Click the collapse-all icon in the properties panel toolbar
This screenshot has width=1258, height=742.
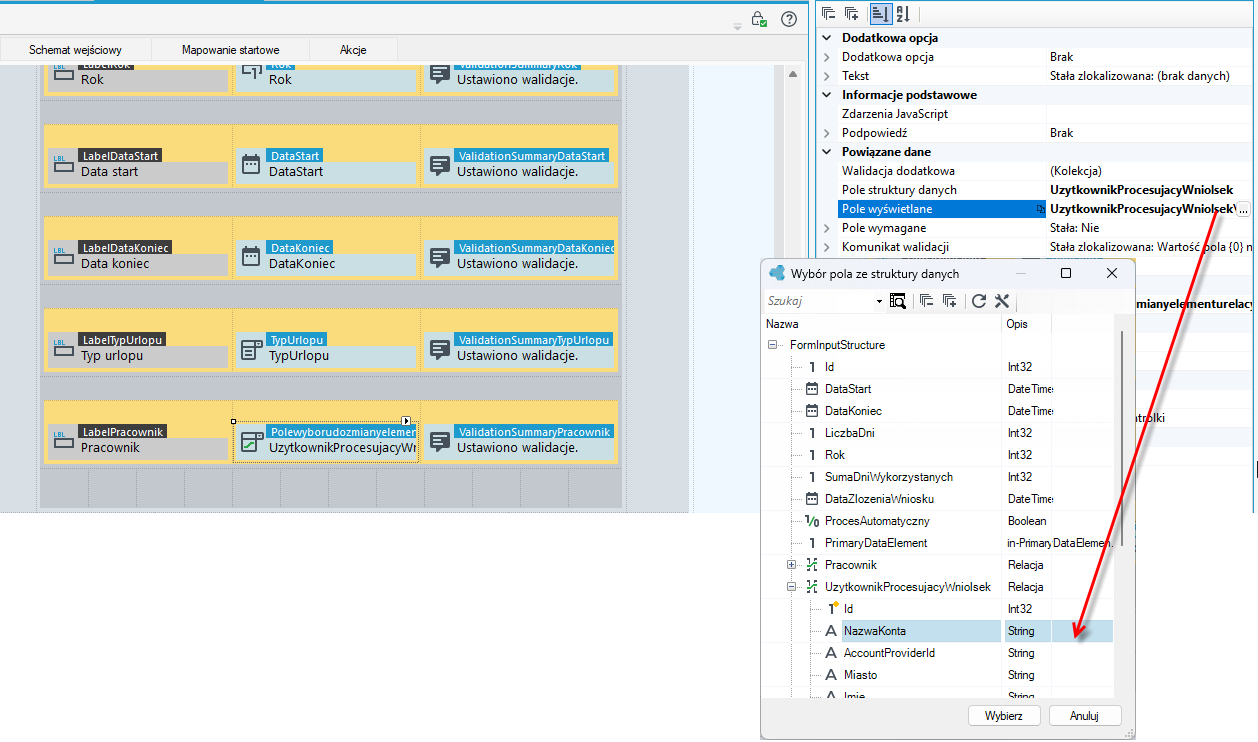(828, 14)
